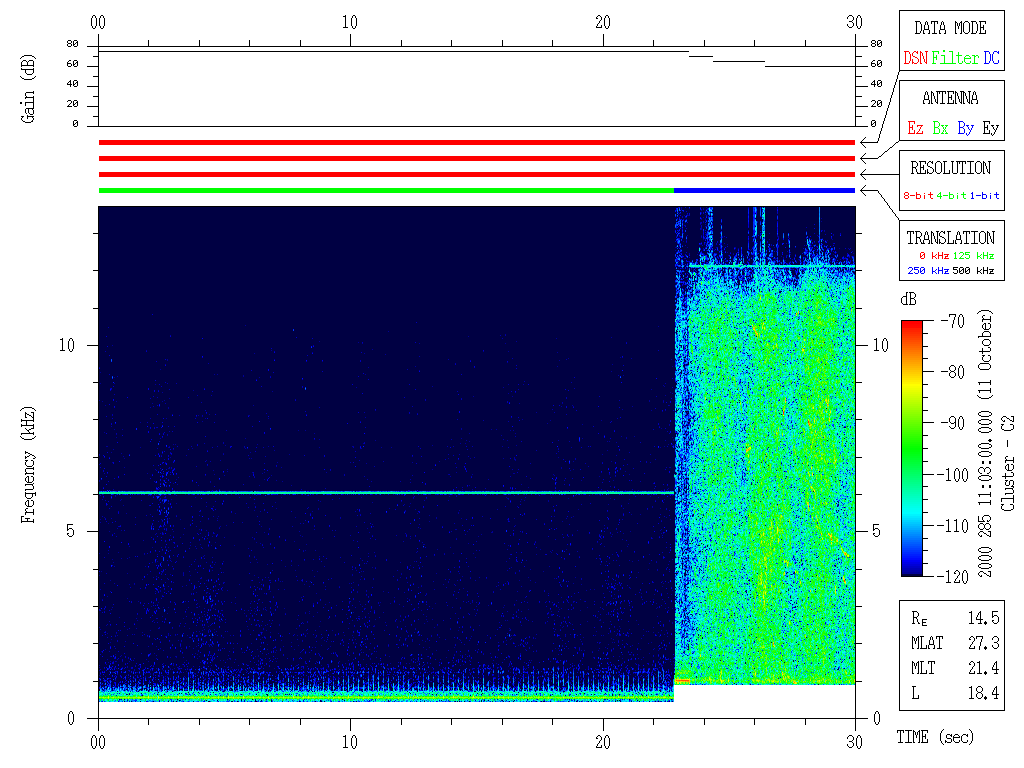Image resolution: width=1024 pixels, height=768 pixels.
Task: Click the red DSN data mode label
Action: point(915,58)
